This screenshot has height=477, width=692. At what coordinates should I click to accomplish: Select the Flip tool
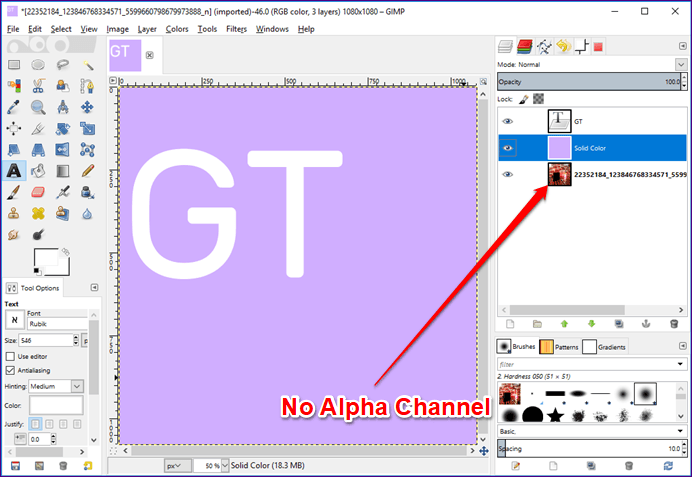click(x=63, y=150)
